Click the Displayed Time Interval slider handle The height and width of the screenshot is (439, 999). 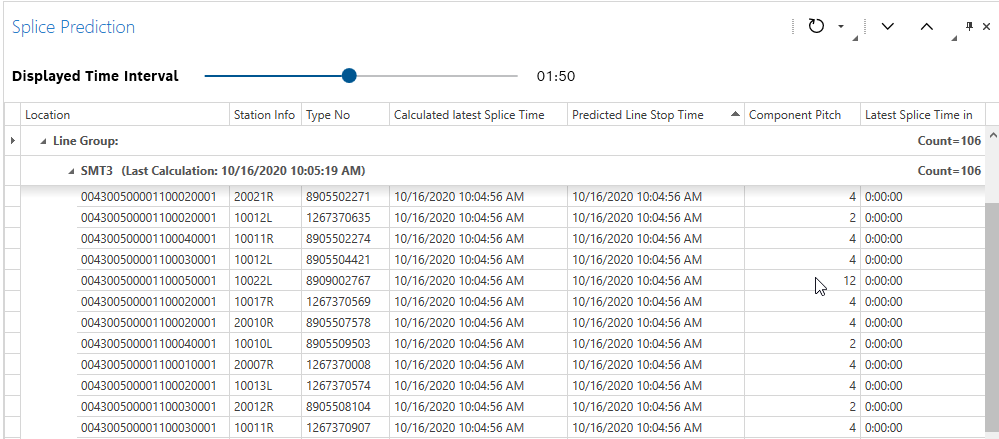349,76
